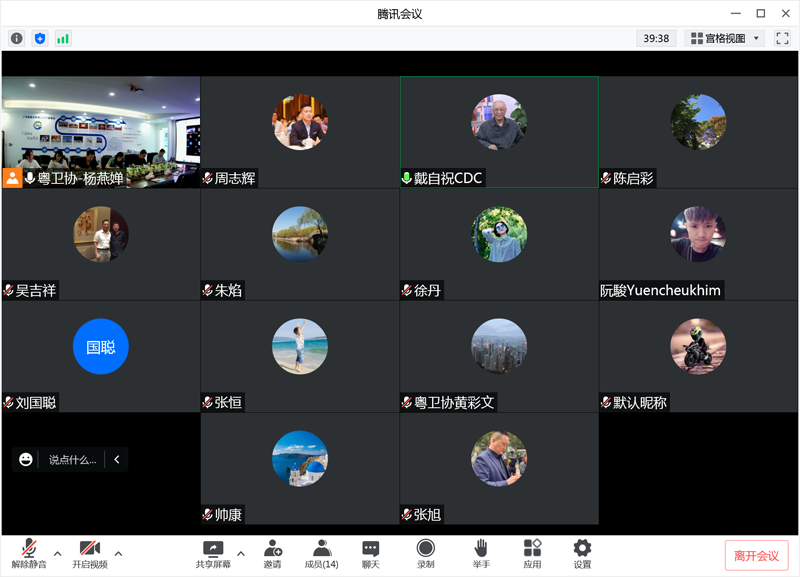Click muted mic icon beside 朱焰
800x577 pixels.
click(x=208, y=290)
